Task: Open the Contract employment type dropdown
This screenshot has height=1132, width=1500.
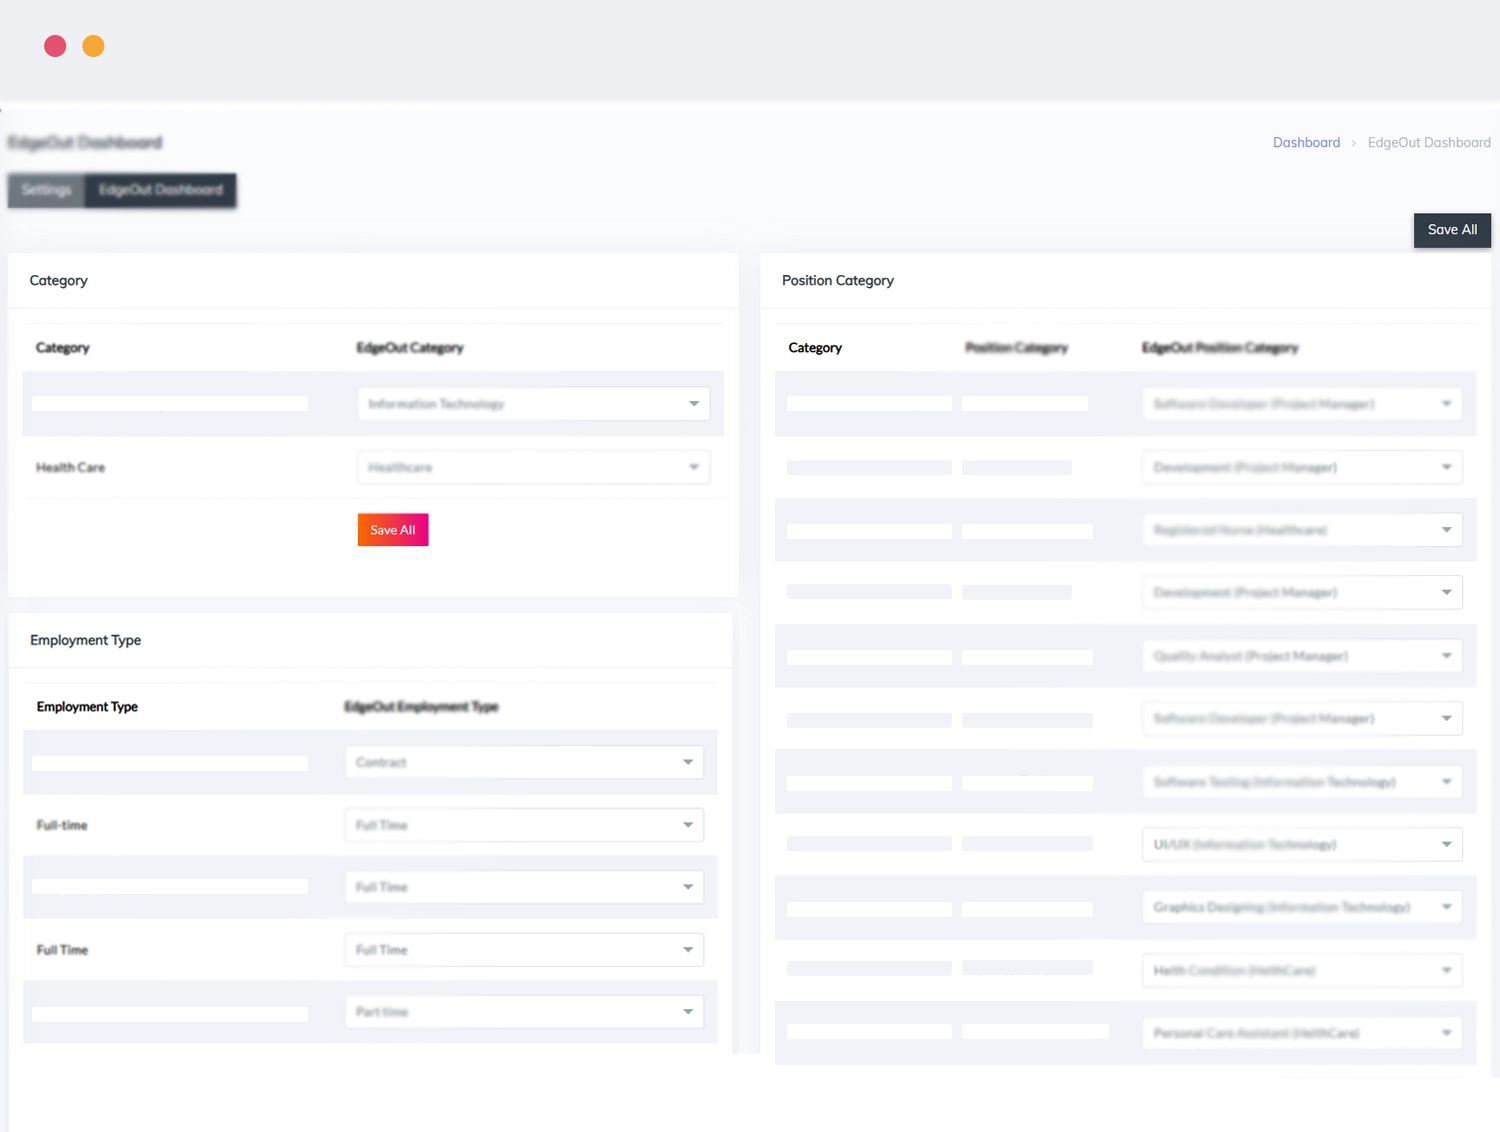Action: click(524, 762)
